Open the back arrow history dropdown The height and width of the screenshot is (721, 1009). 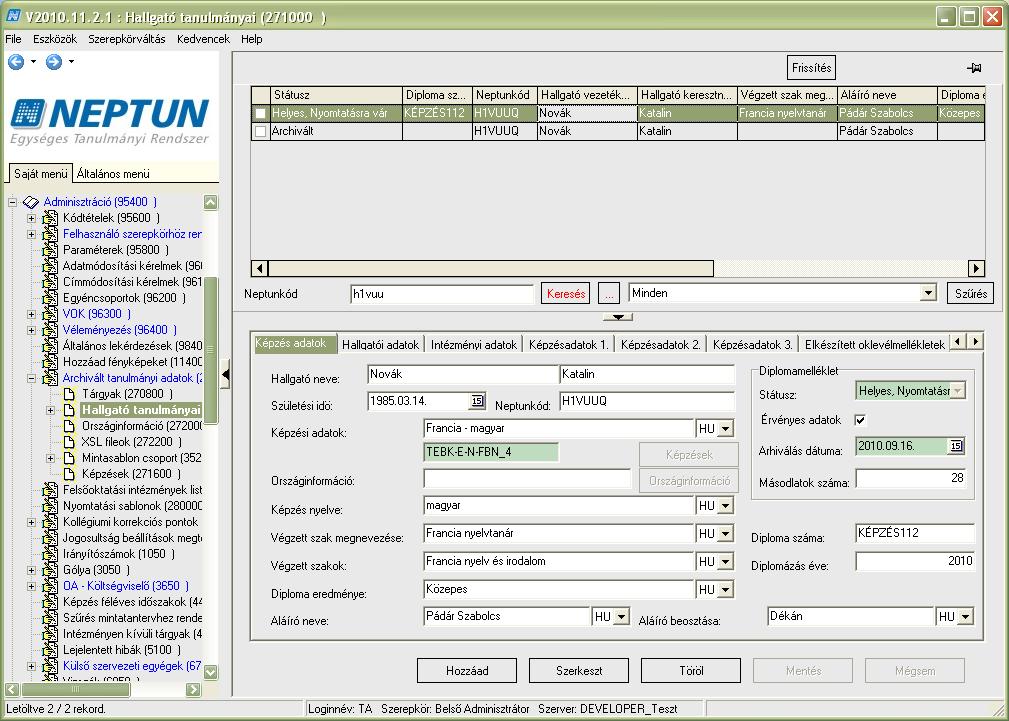point(33,62)
